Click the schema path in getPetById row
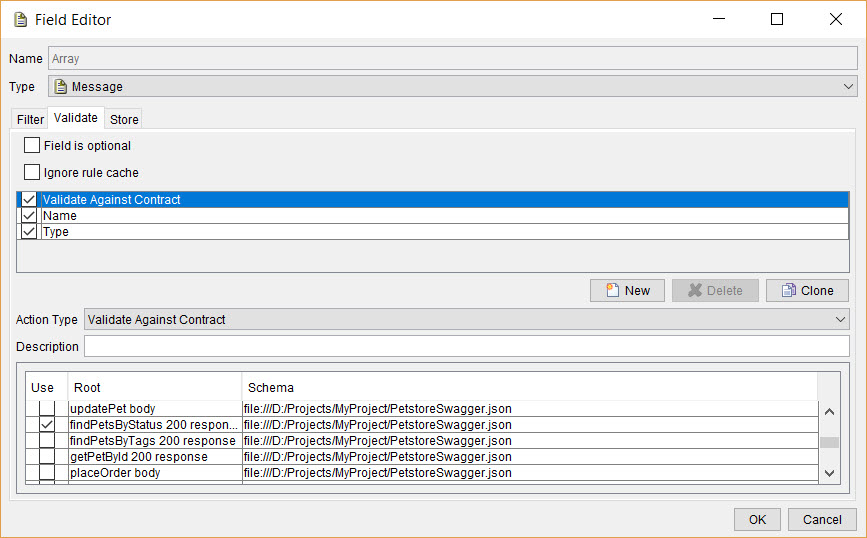This screenshot has width=867, height=538. 378,457
